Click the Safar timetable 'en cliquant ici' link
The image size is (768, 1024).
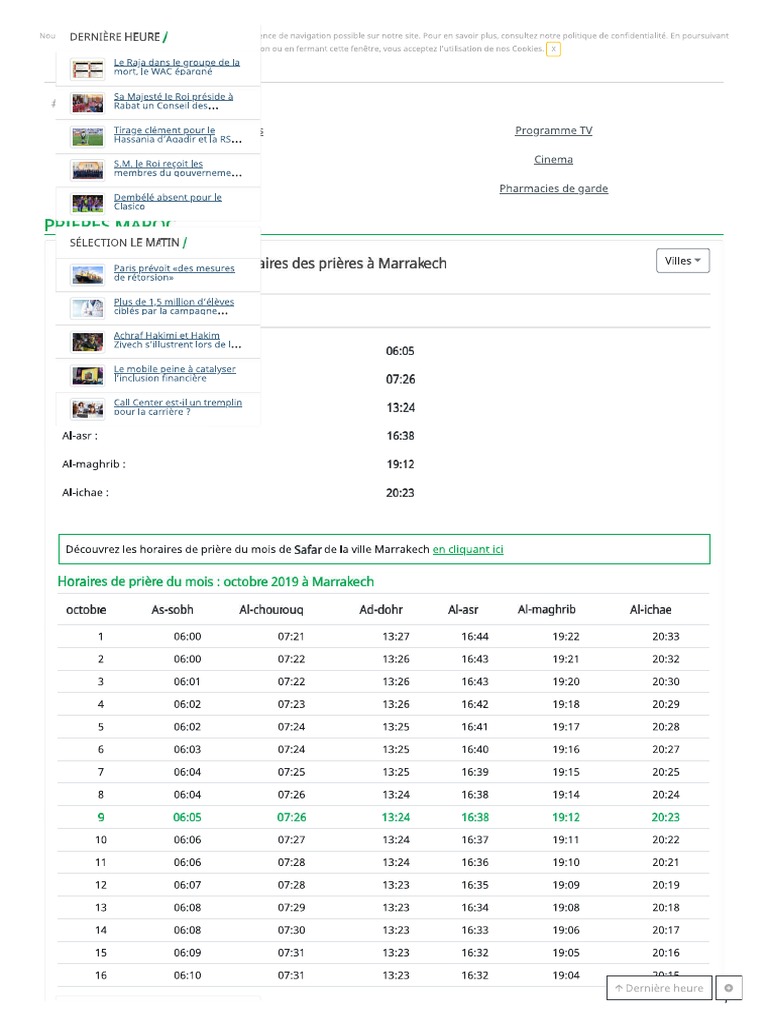coord(467,550)
